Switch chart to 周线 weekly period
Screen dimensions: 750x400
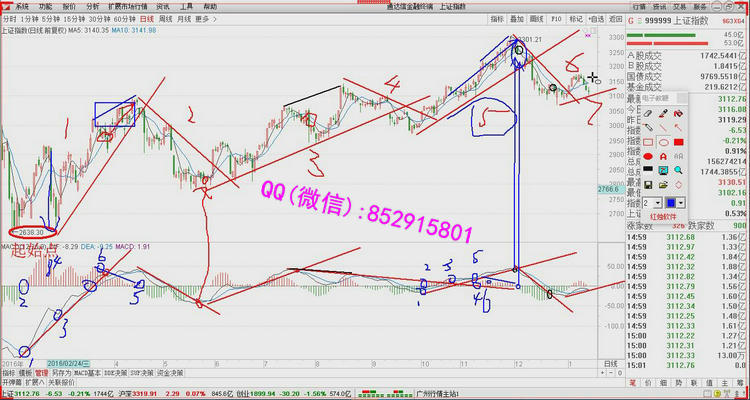(167, 18)
